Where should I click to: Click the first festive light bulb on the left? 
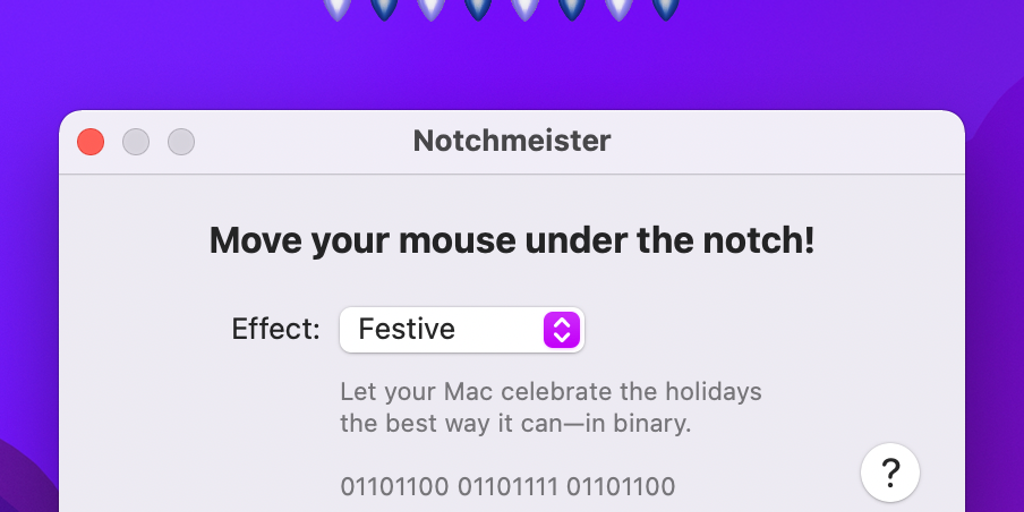point(337,8)
